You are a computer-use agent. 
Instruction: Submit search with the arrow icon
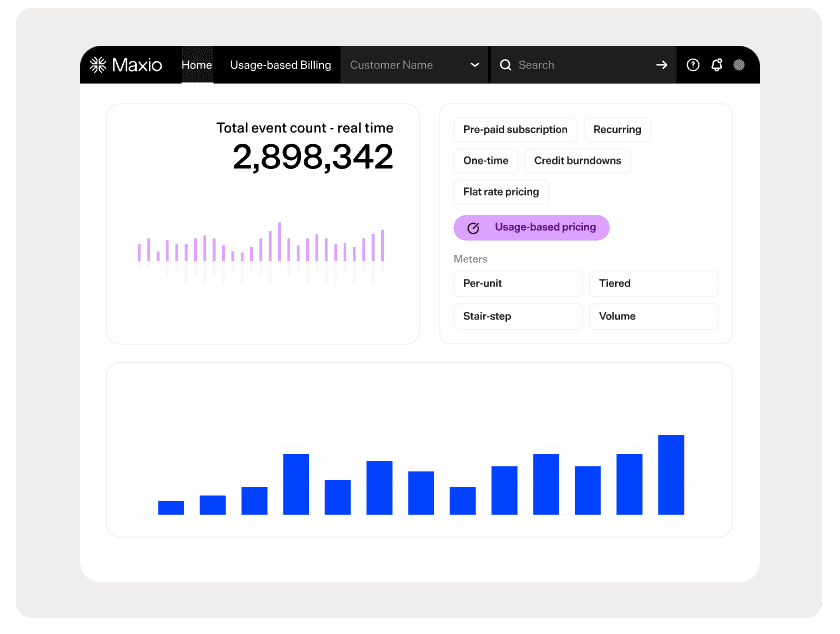tap(662, 65)
